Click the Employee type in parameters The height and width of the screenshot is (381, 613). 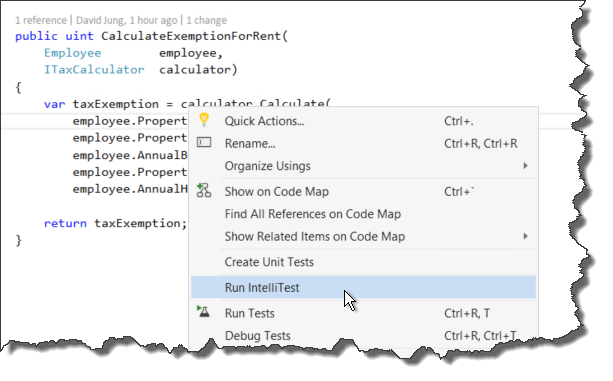(x=72, y=53)
